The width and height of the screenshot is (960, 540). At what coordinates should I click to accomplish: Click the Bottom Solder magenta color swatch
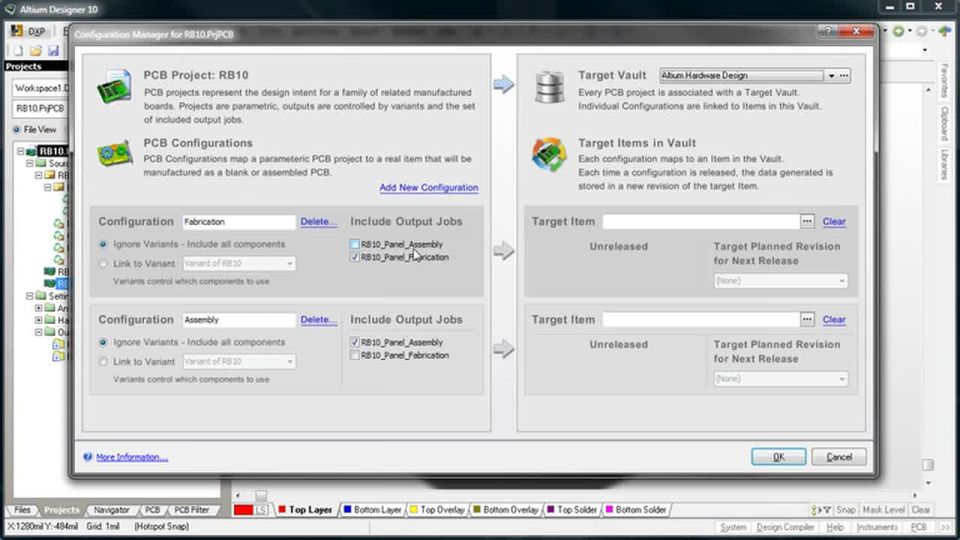coord(609,509)
